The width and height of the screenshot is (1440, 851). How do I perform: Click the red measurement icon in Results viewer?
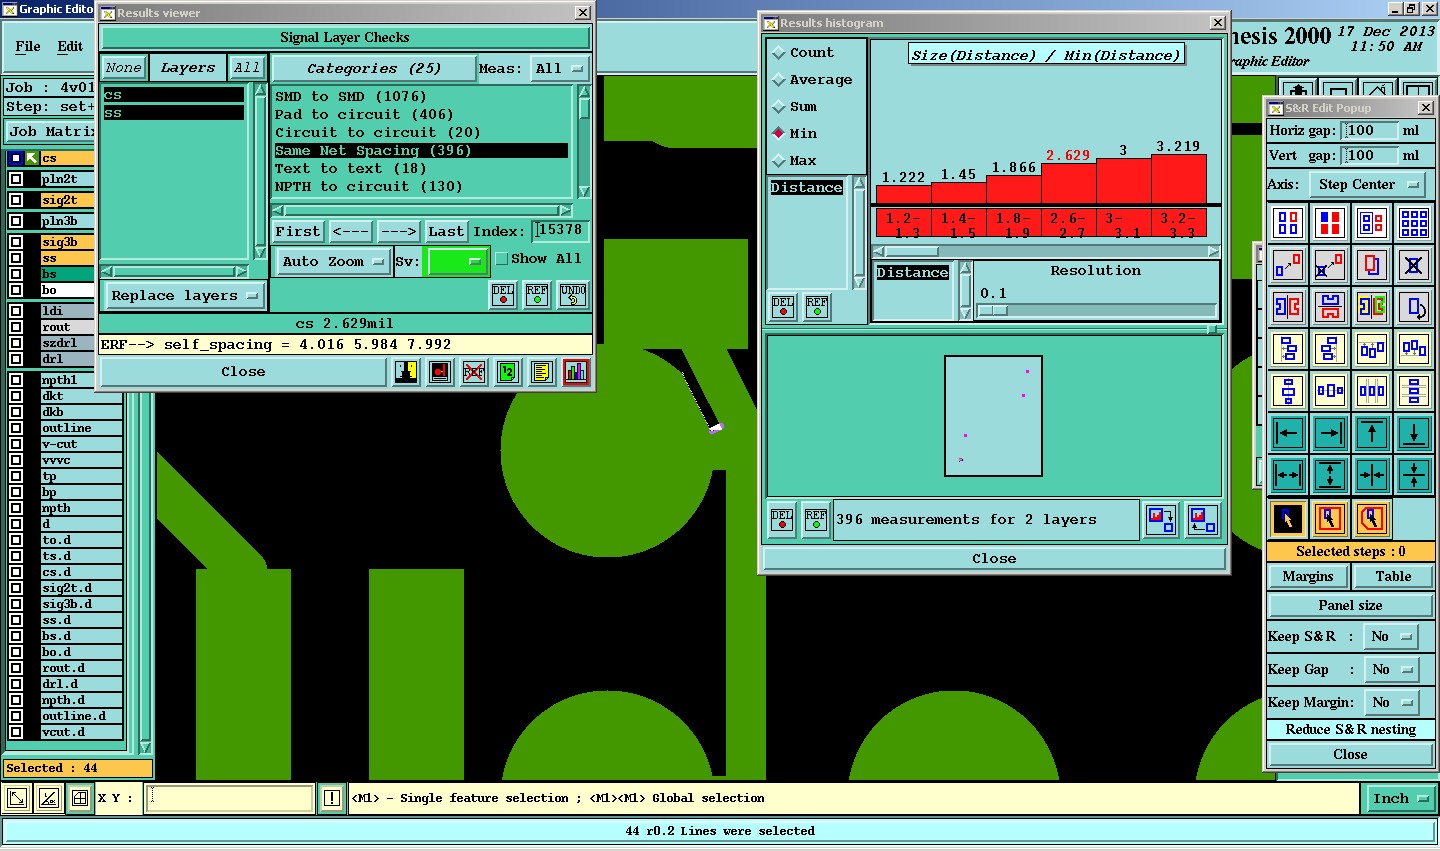440,372
